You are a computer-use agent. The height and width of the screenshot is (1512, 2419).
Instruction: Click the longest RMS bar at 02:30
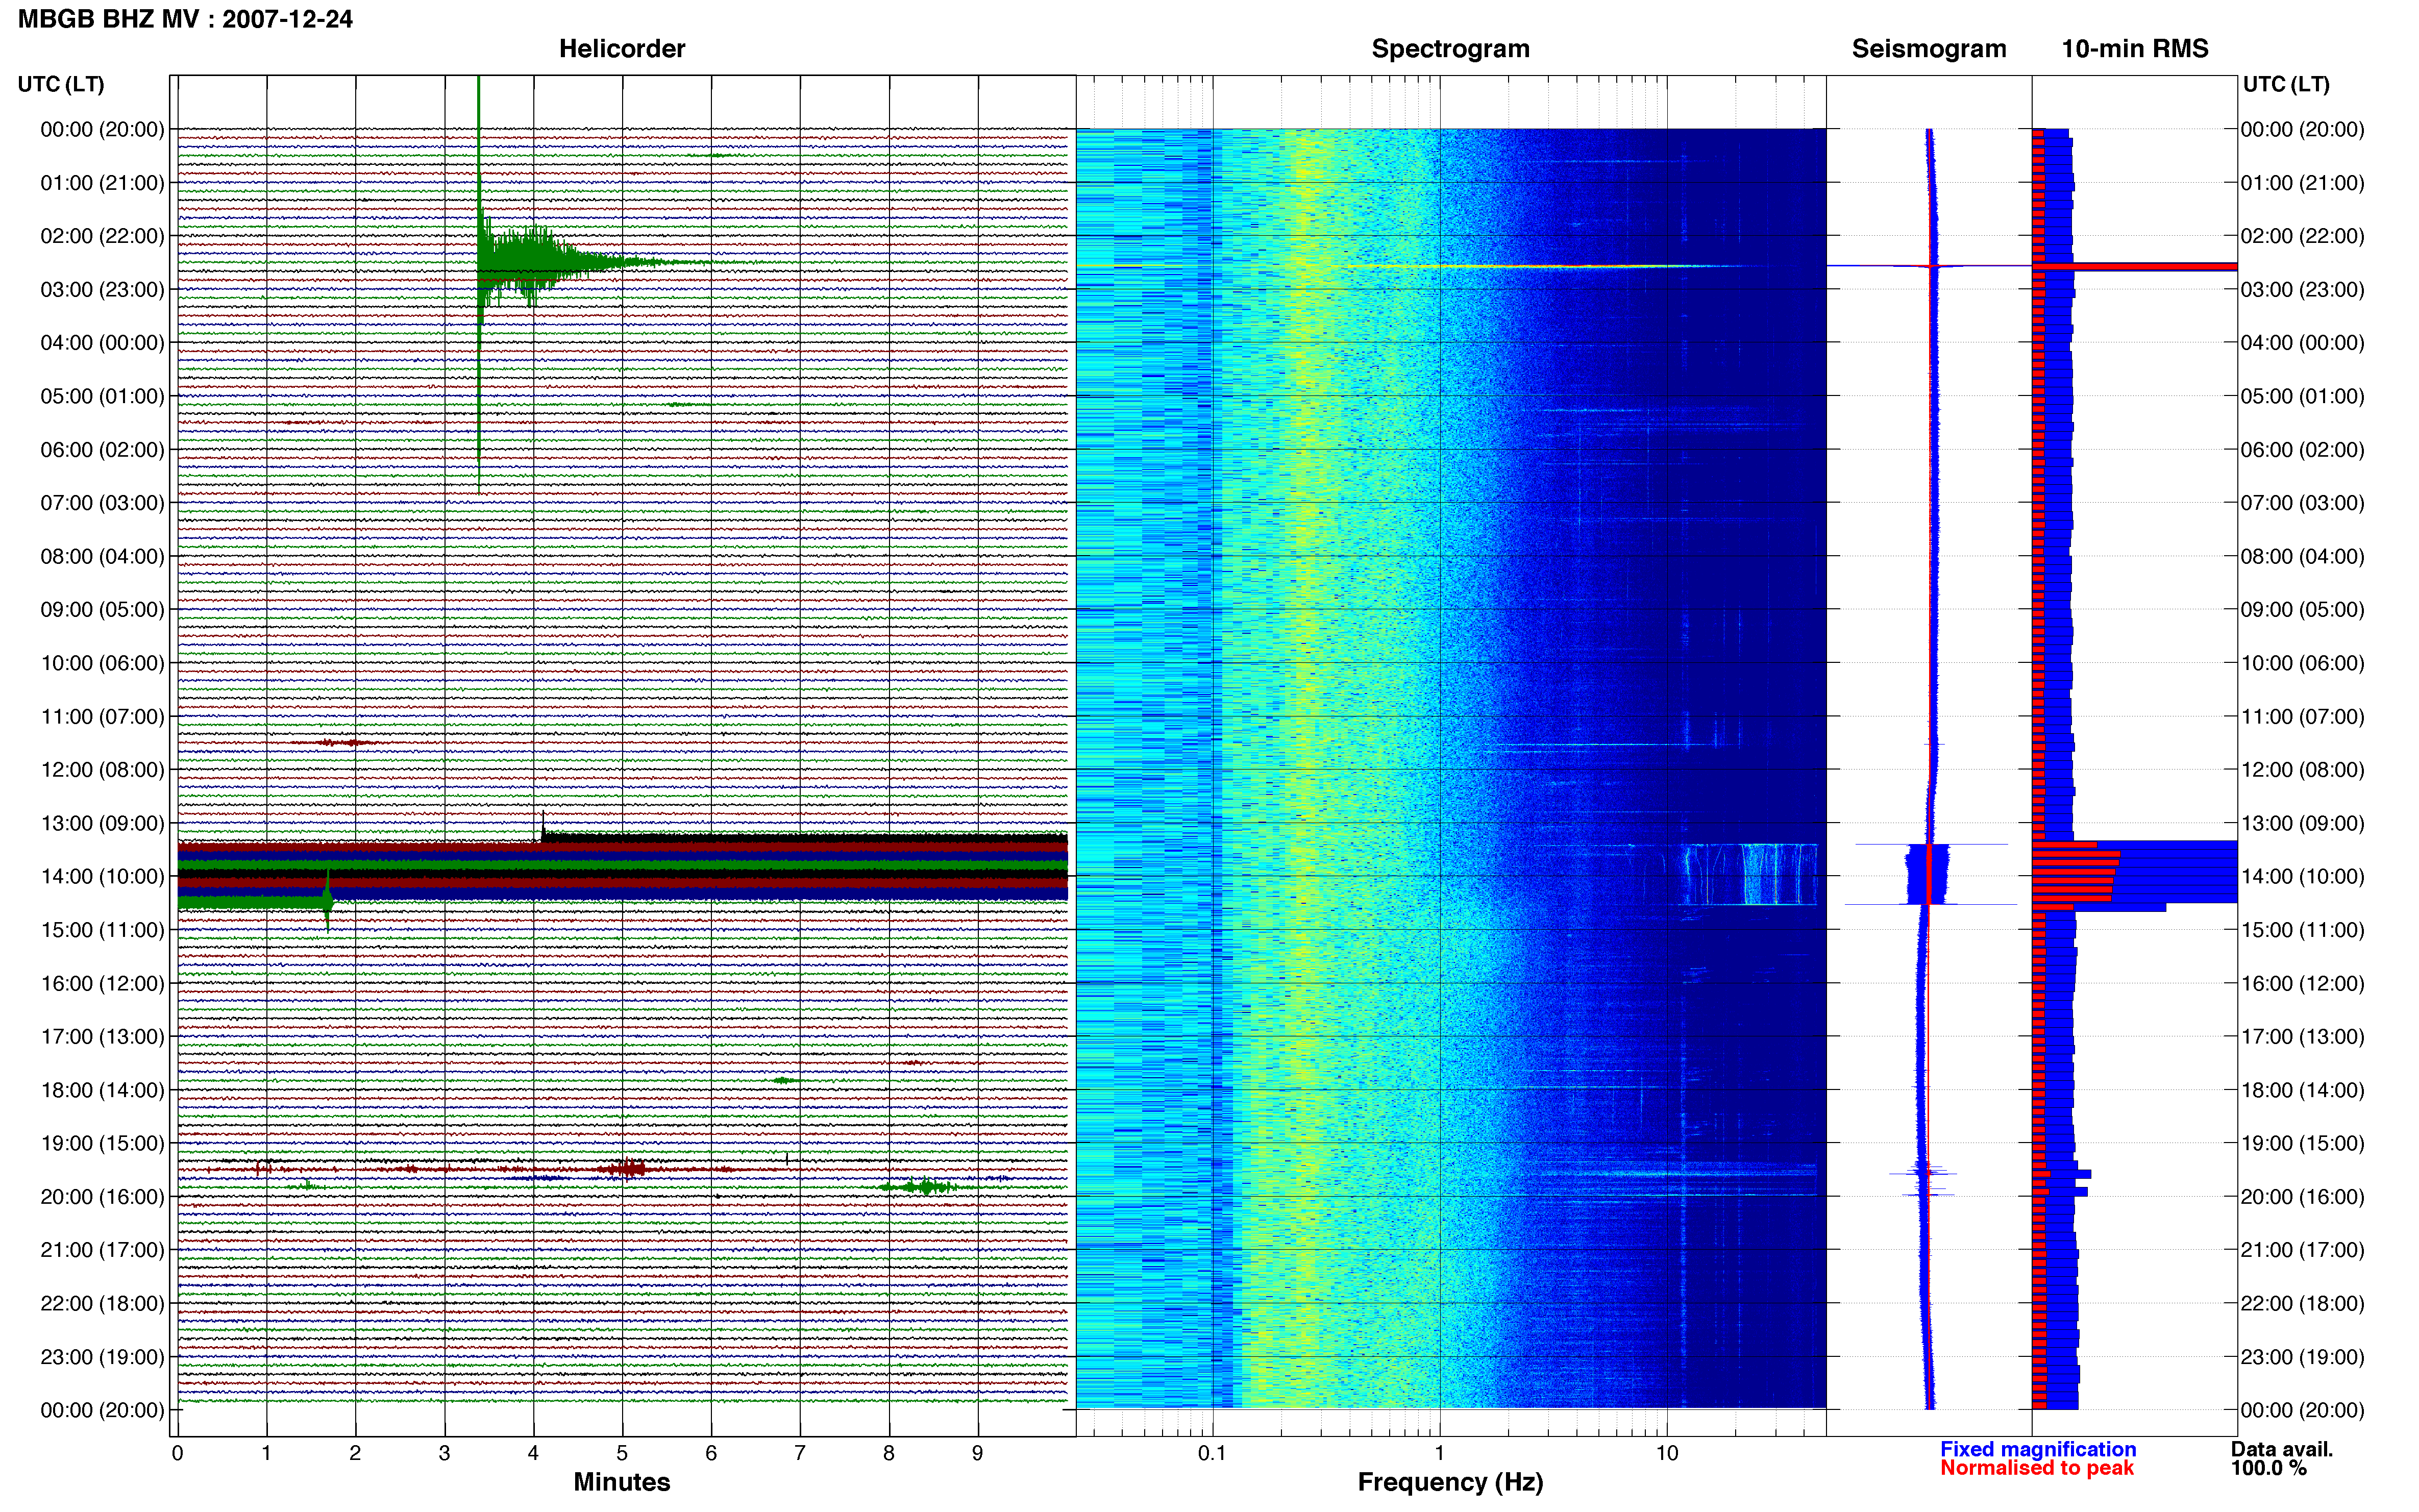click(x=2134, y=266)
